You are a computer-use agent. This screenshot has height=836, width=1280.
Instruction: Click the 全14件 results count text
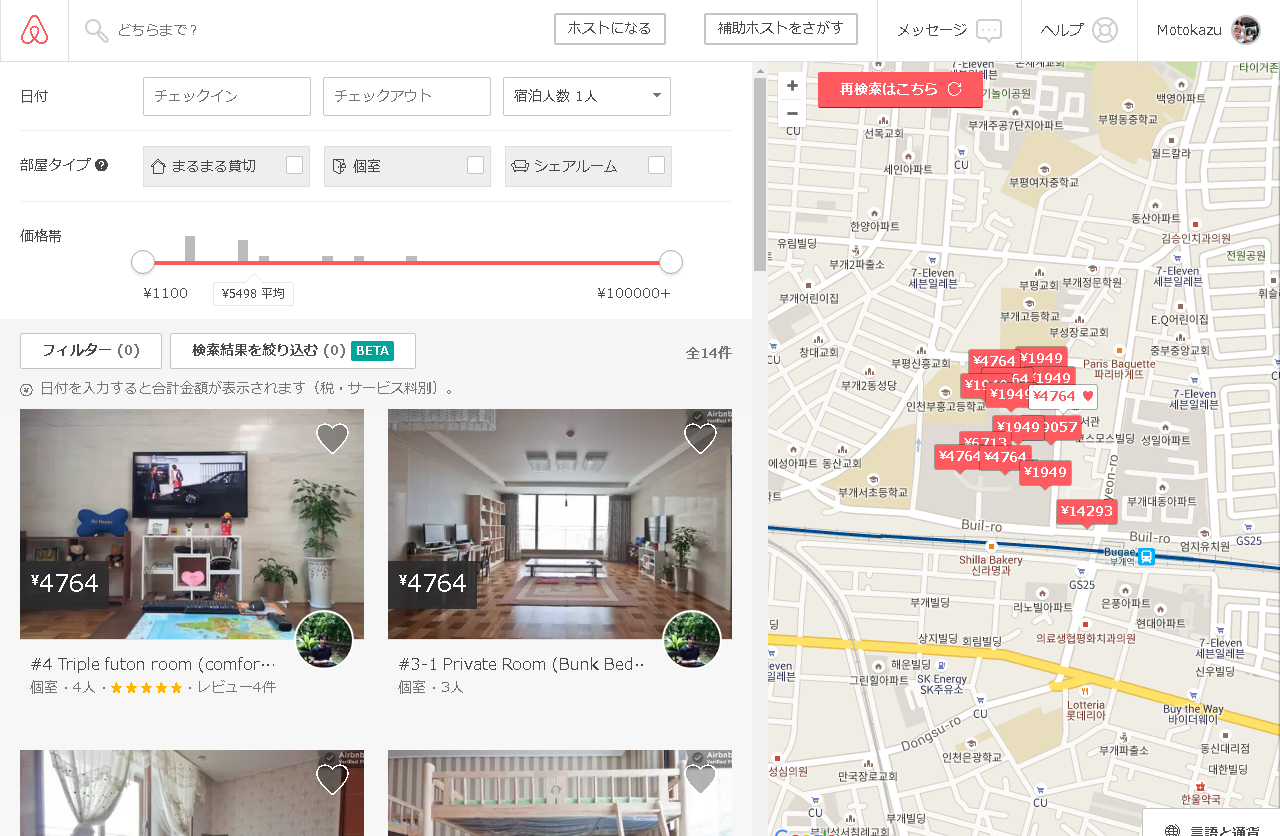coord(709,353)
